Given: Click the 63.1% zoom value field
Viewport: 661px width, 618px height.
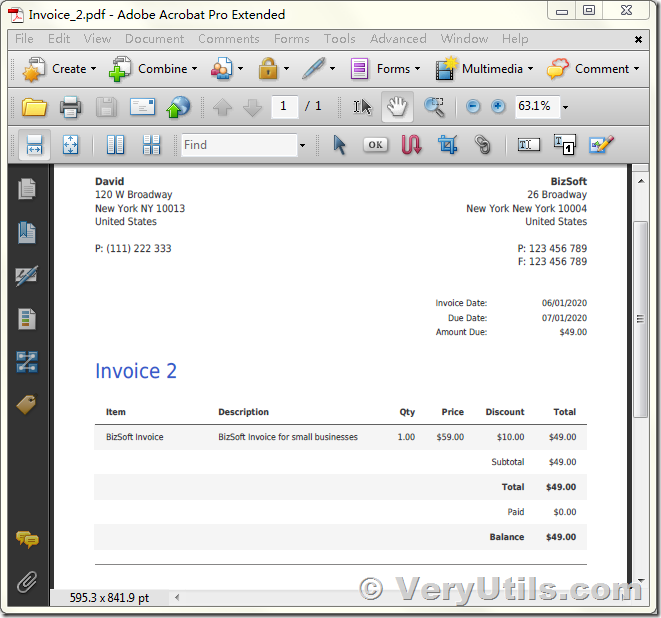Looking at the screenshot, I should tap(537, 106).
